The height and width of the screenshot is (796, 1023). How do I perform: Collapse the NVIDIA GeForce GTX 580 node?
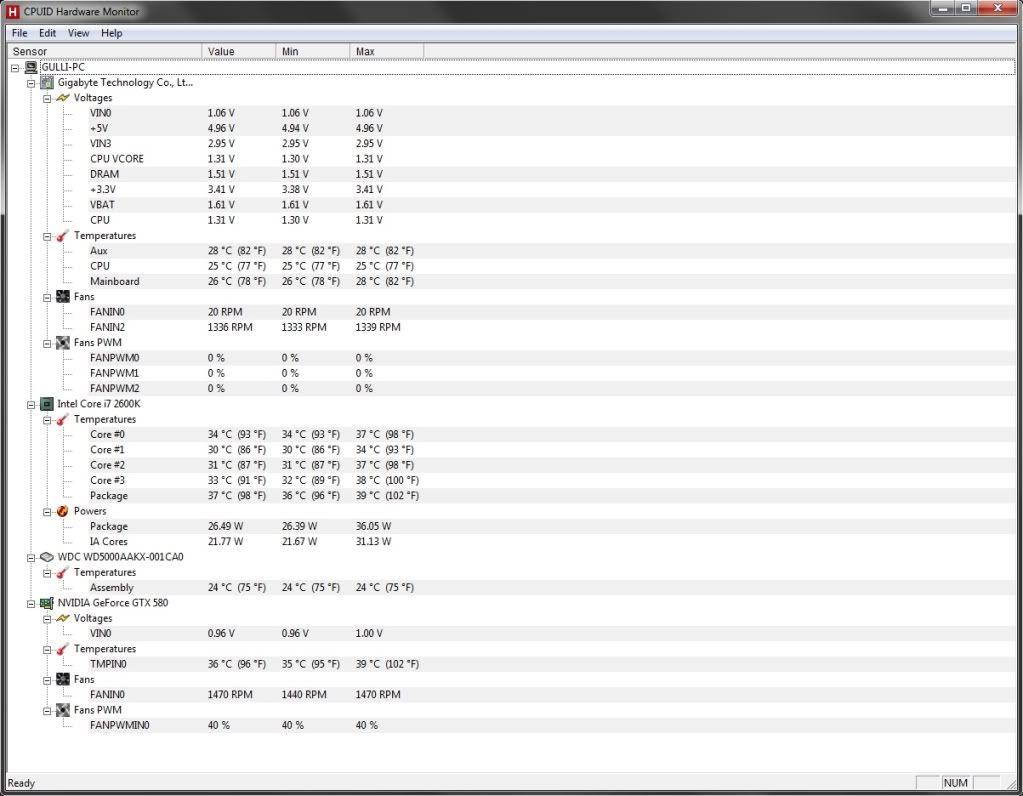click(31, 604)
